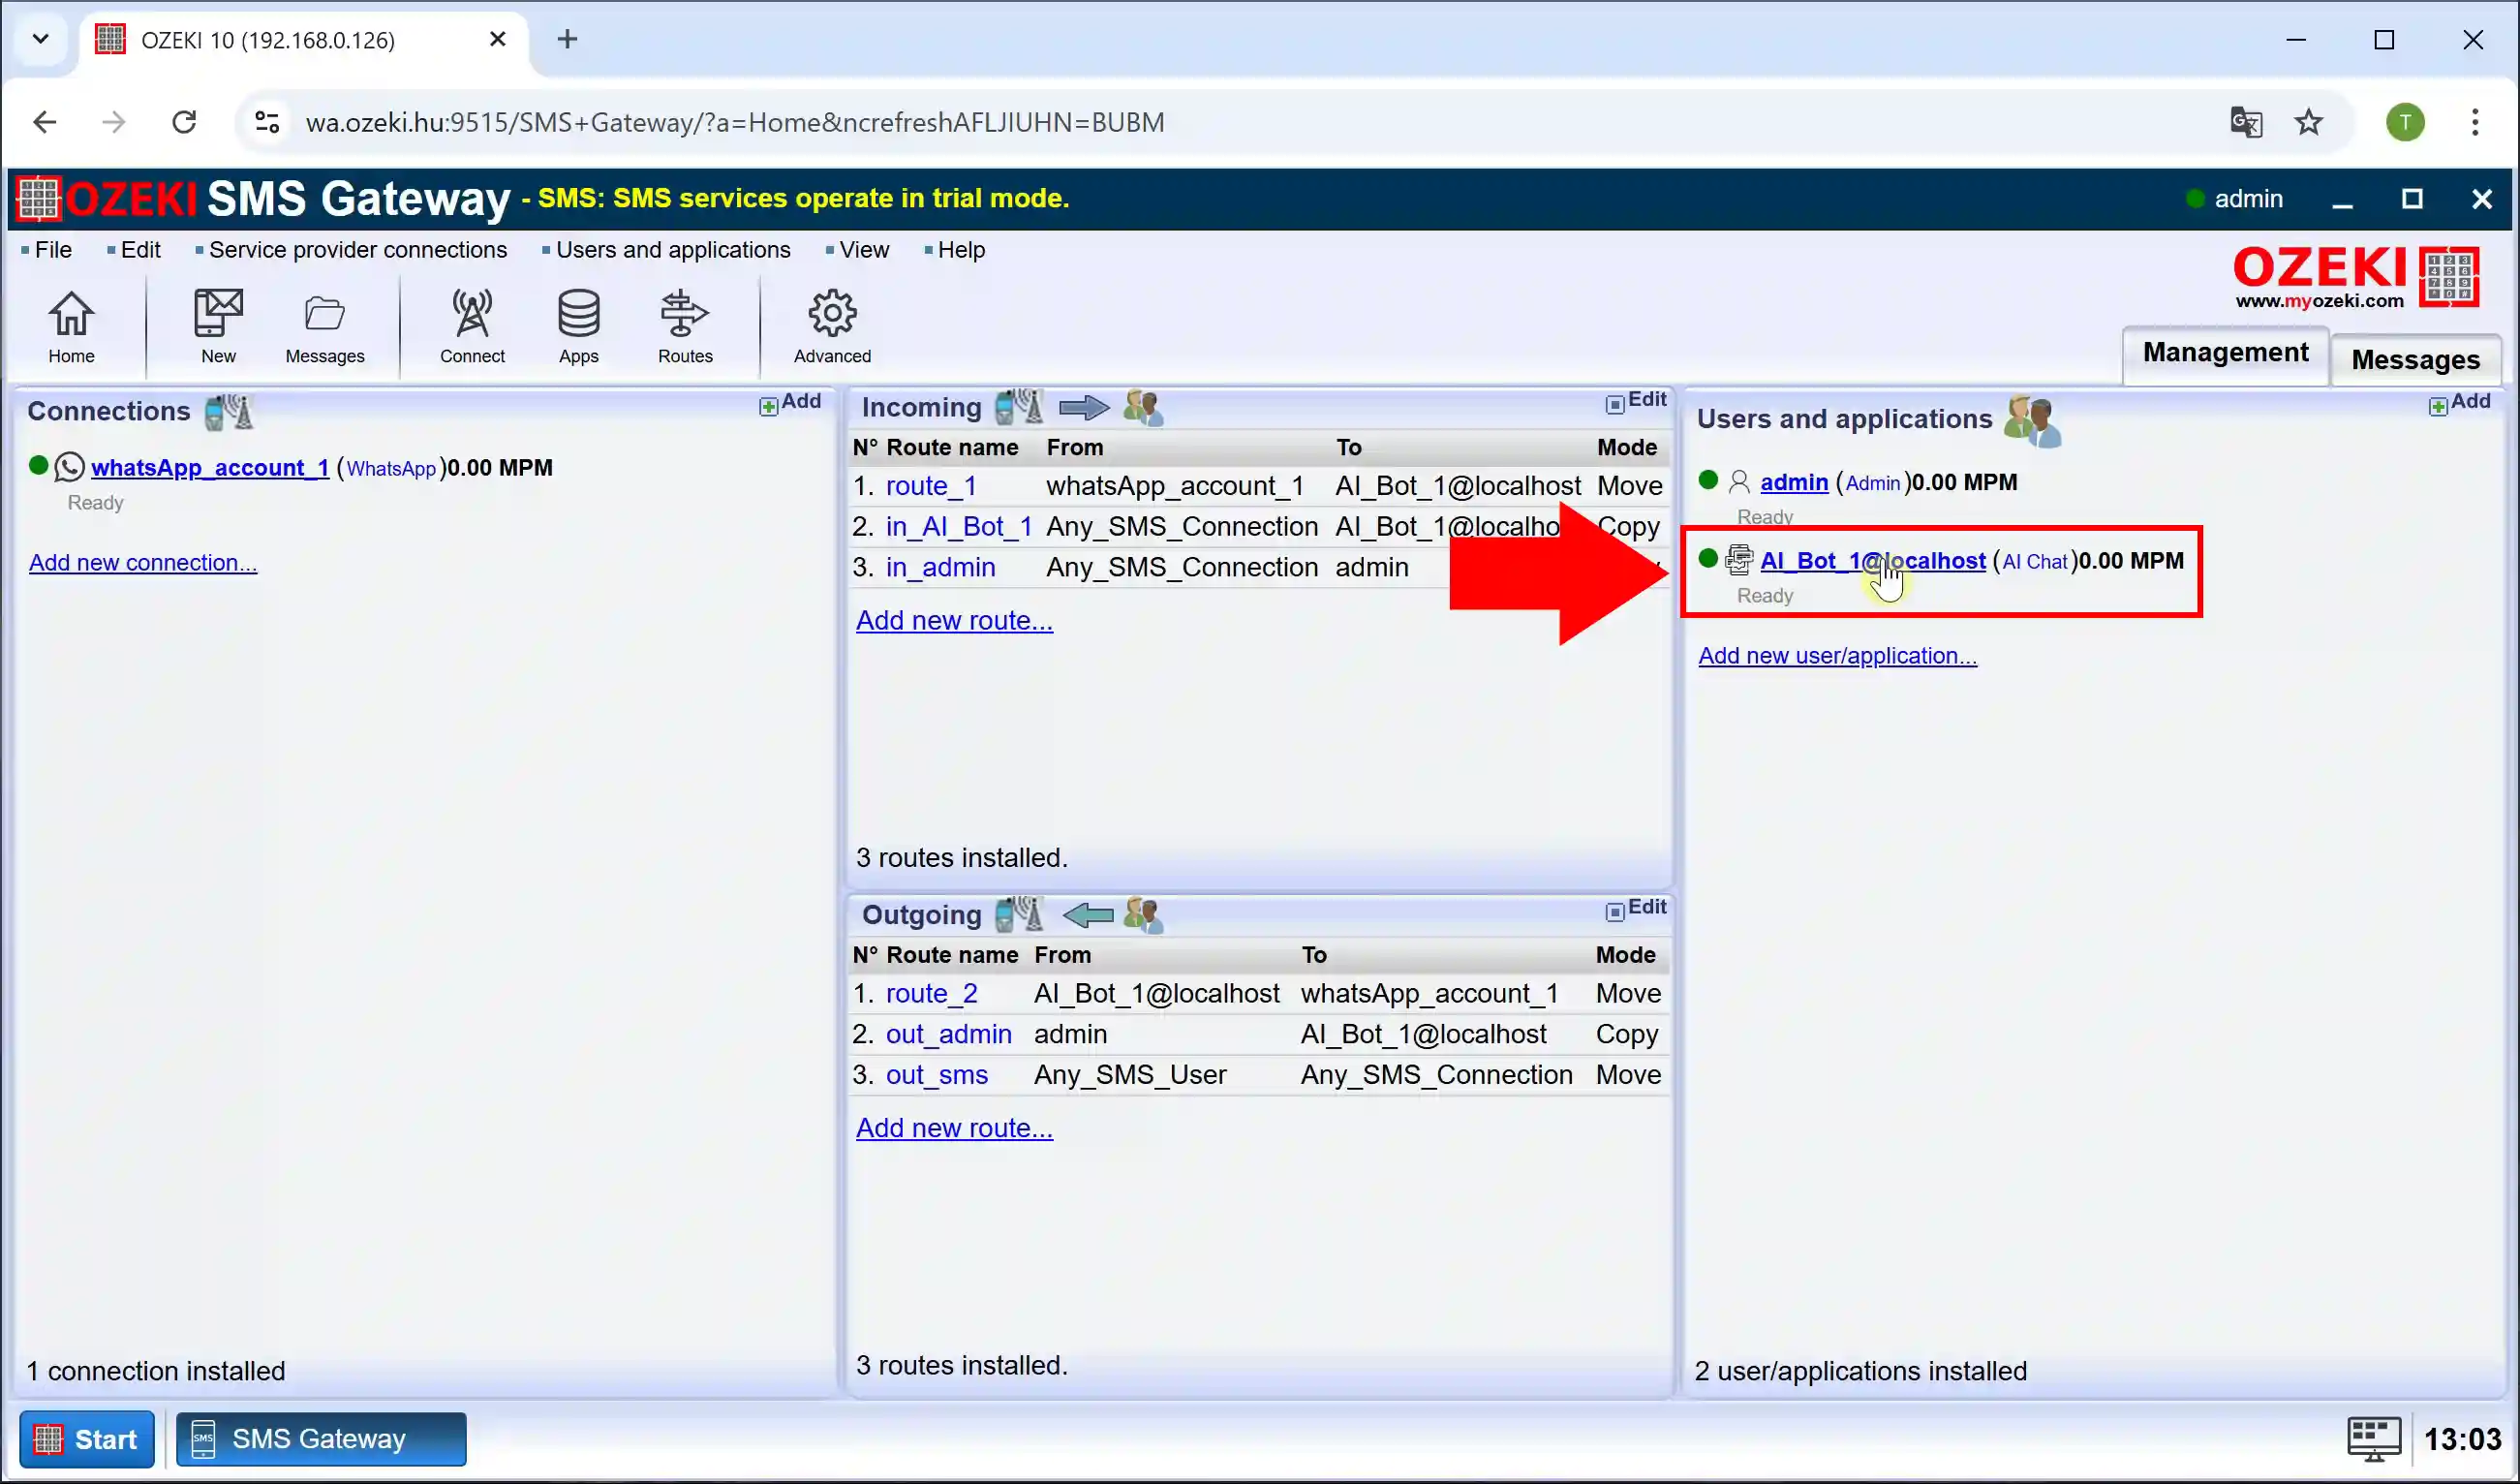Click the Connect icon in toolbar
Image resolution: width=2520 pixels, height=1484 pixels.
pyautogui.click(x=474, y=326)
